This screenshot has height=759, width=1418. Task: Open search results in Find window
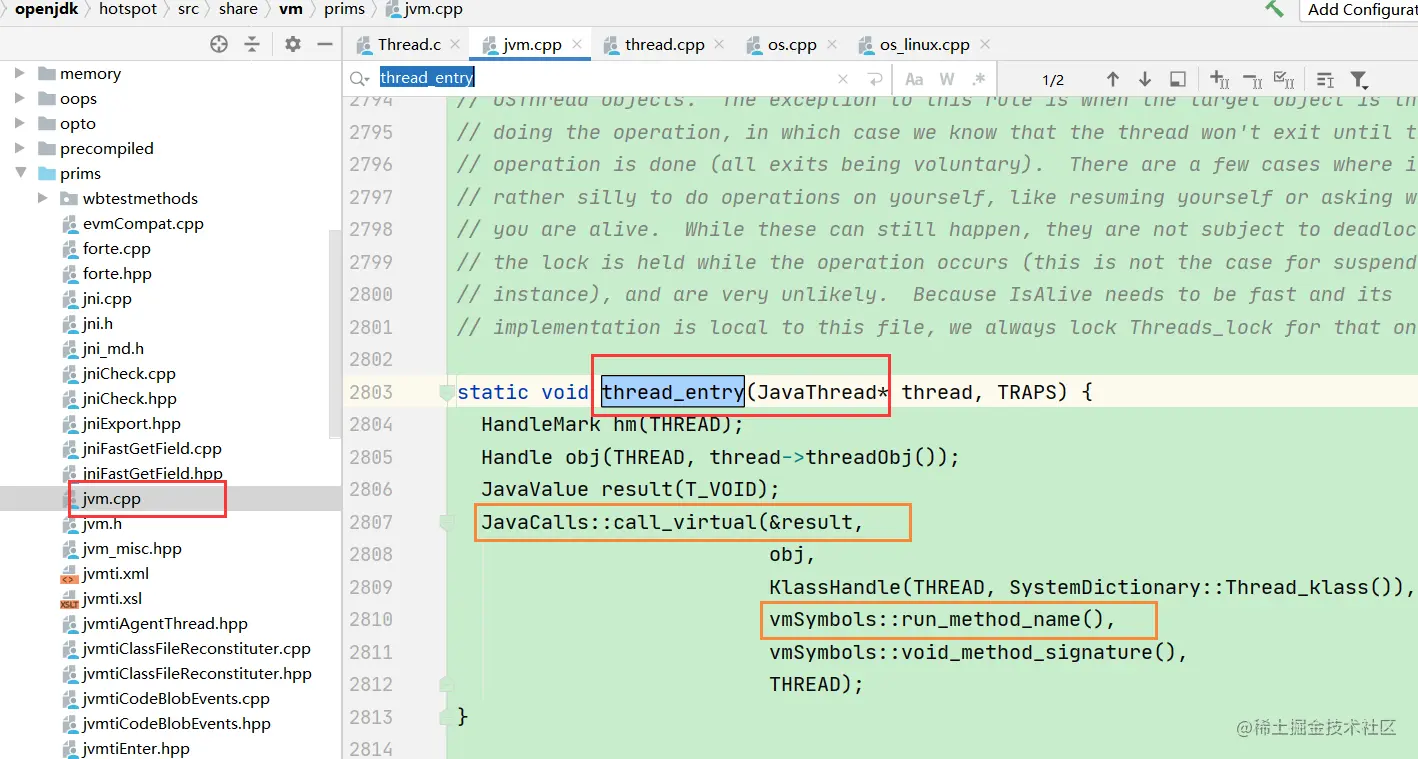tap(1178, 79)
